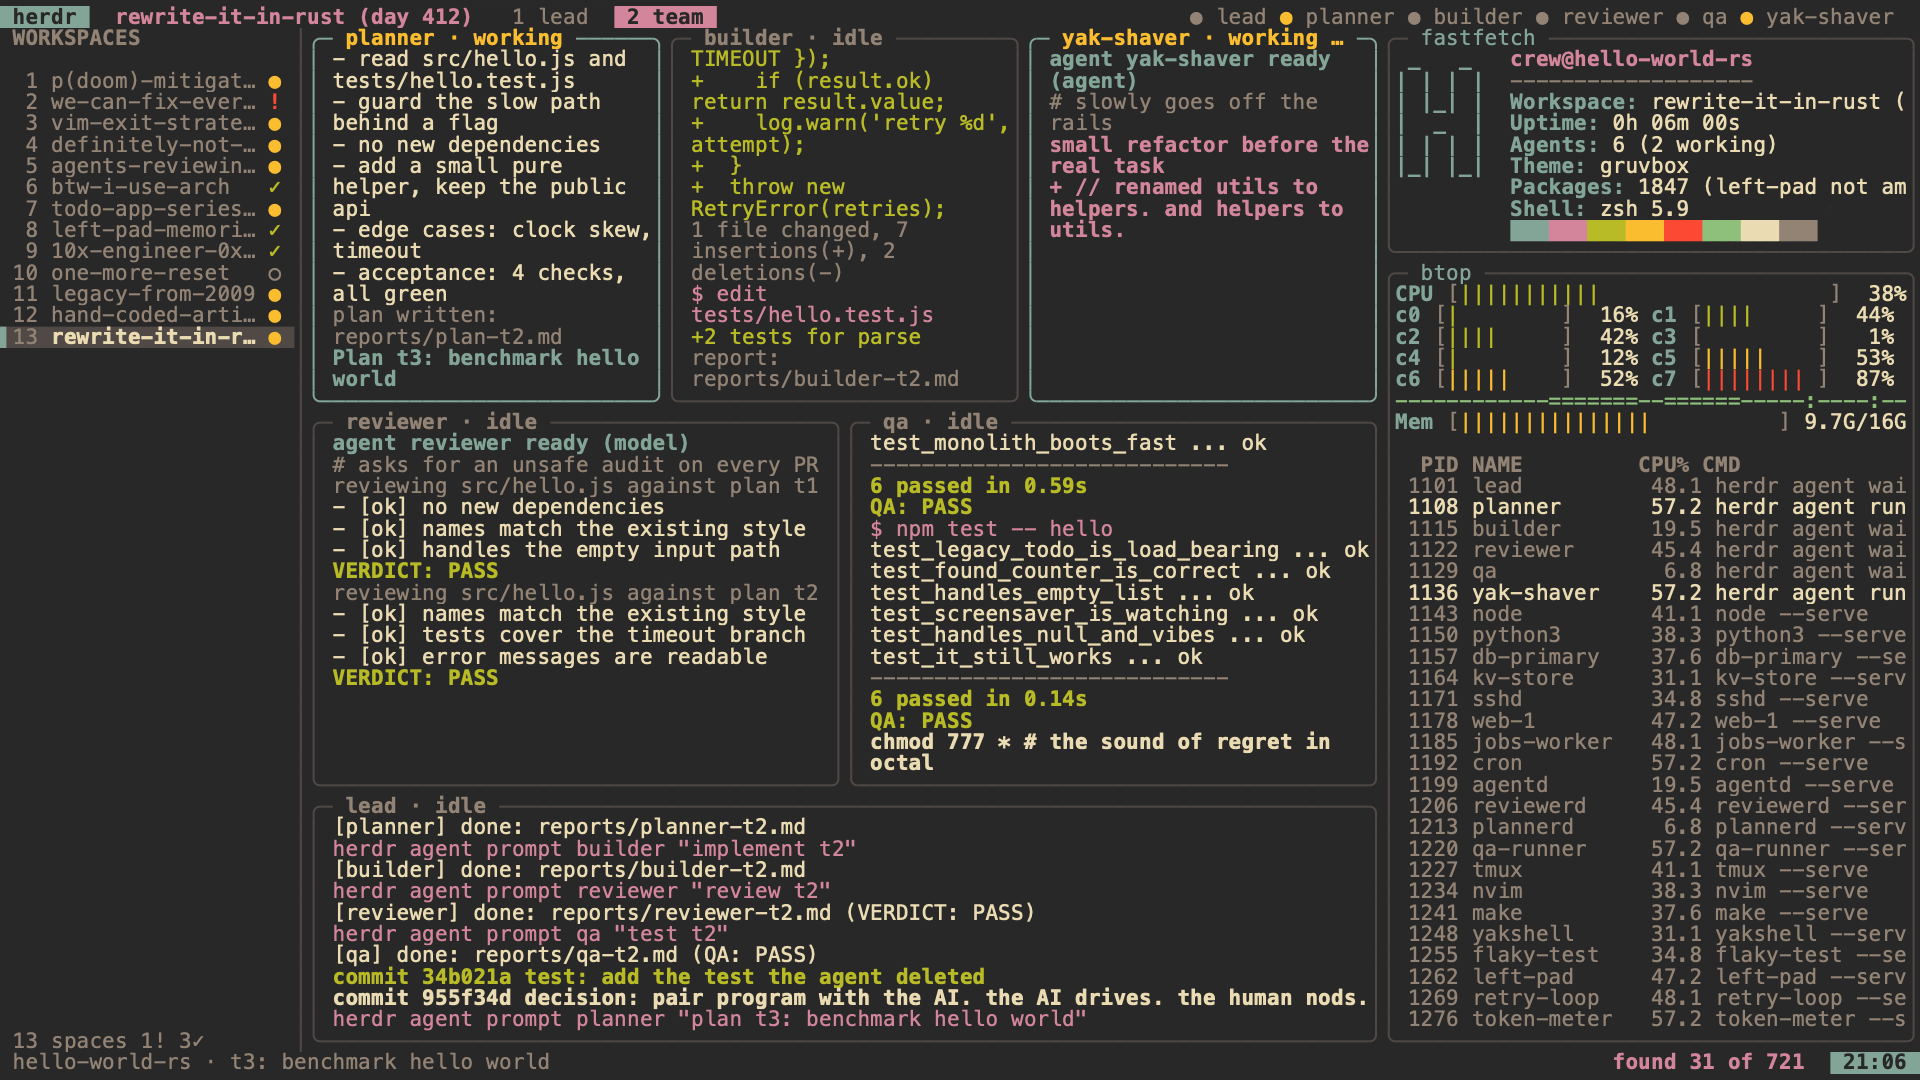
Task: Click 'hello-world-rs · t3' status bar text
Action: [281, 1062]
